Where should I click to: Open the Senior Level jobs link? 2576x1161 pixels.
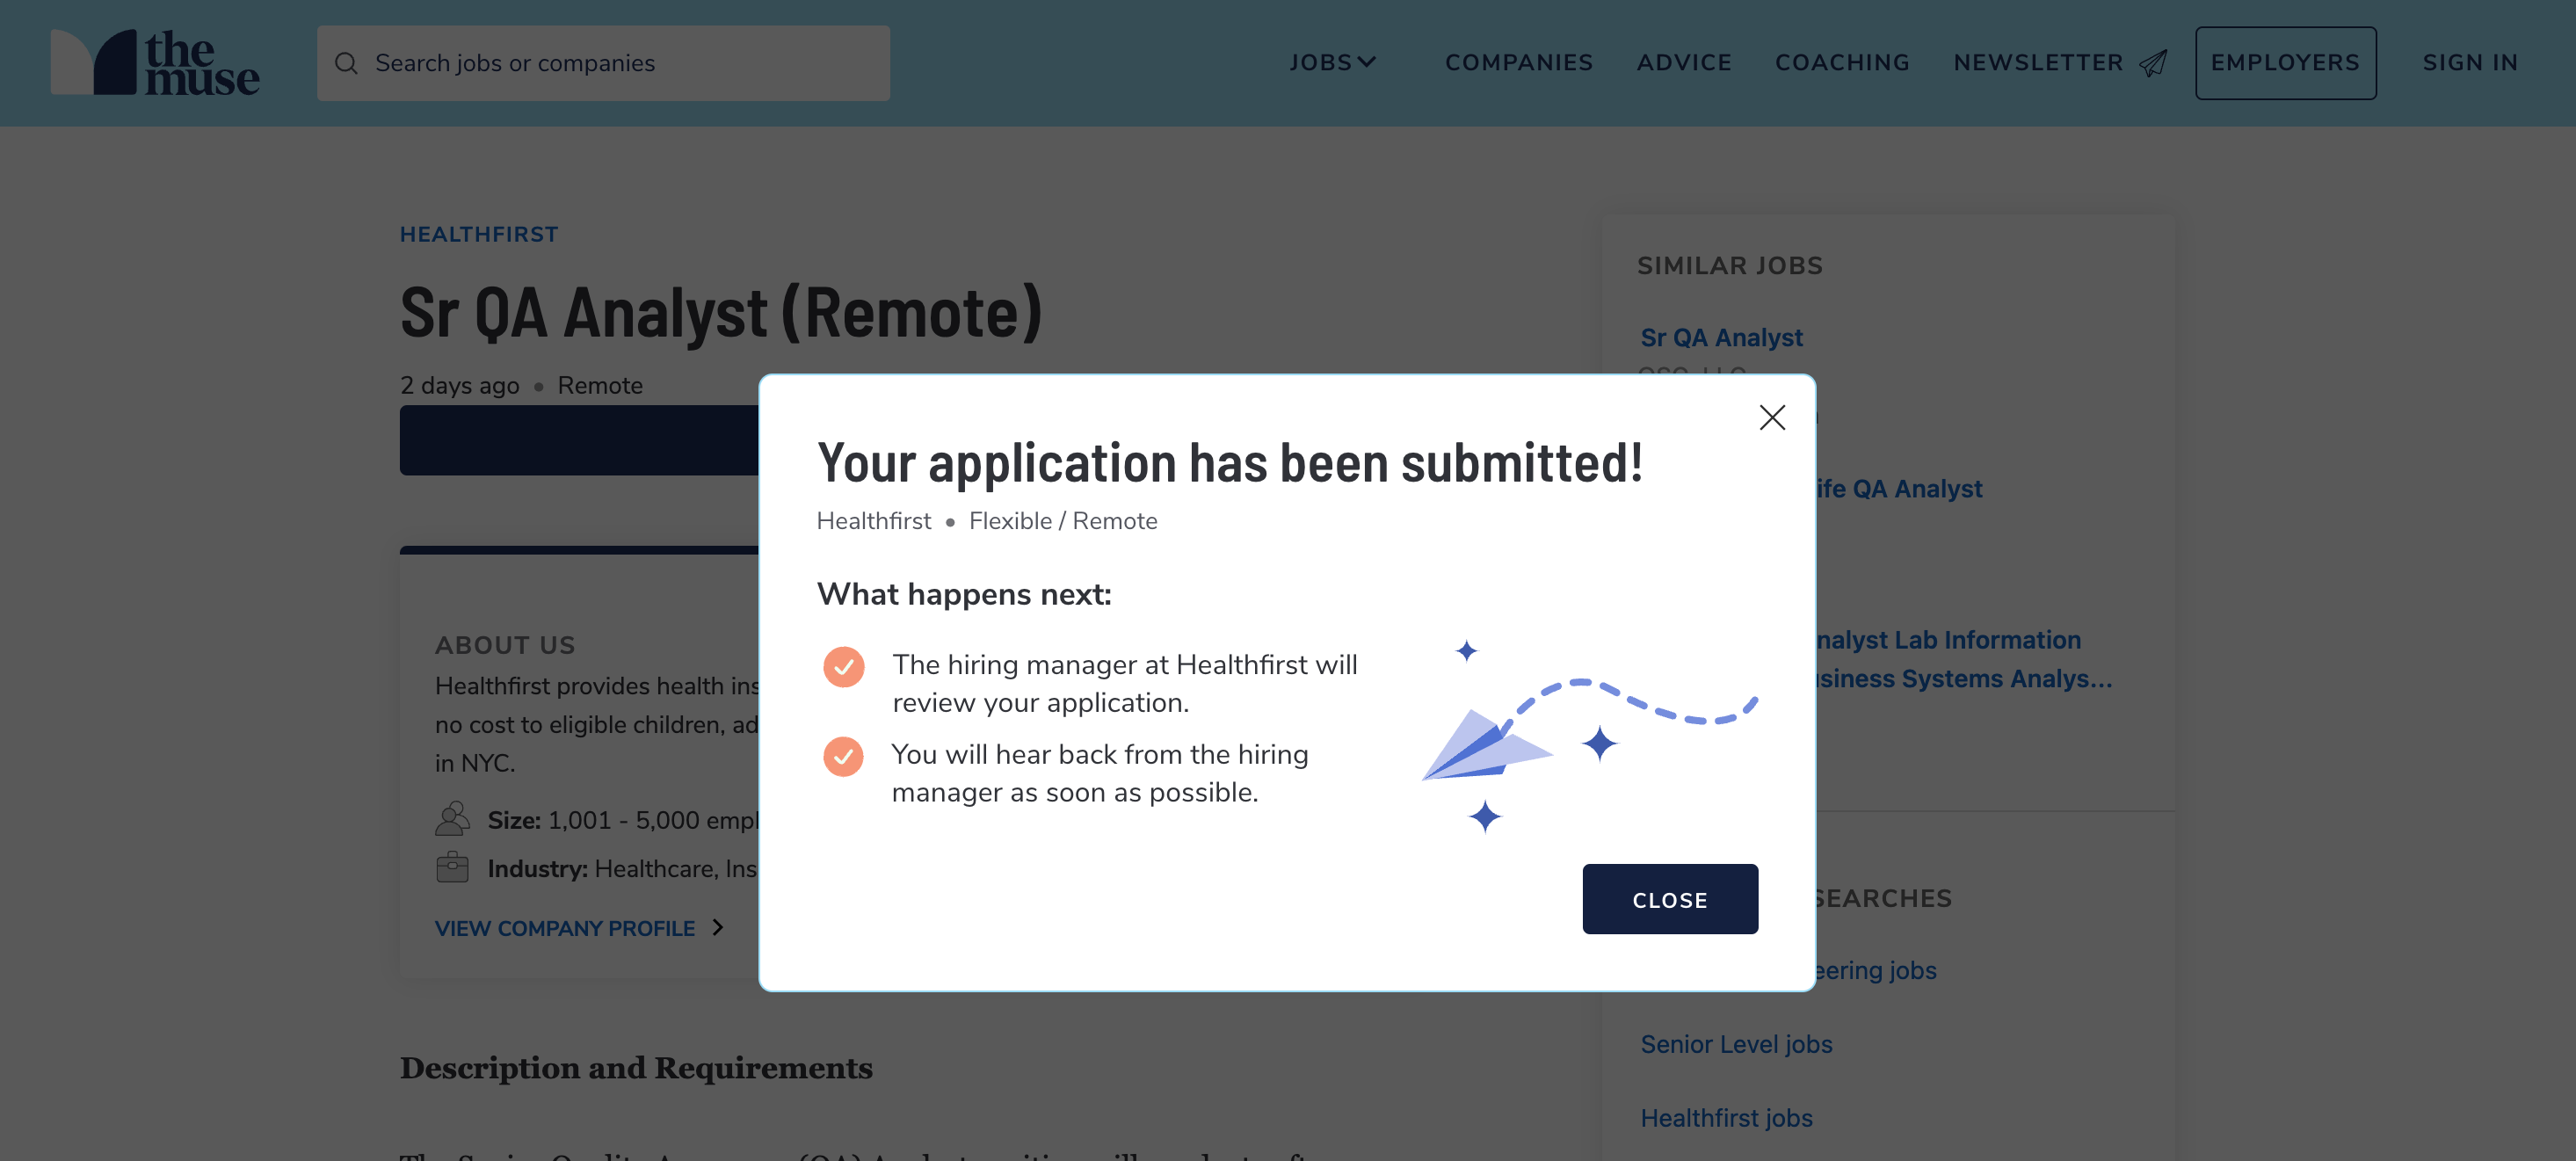(1736, 1044)
